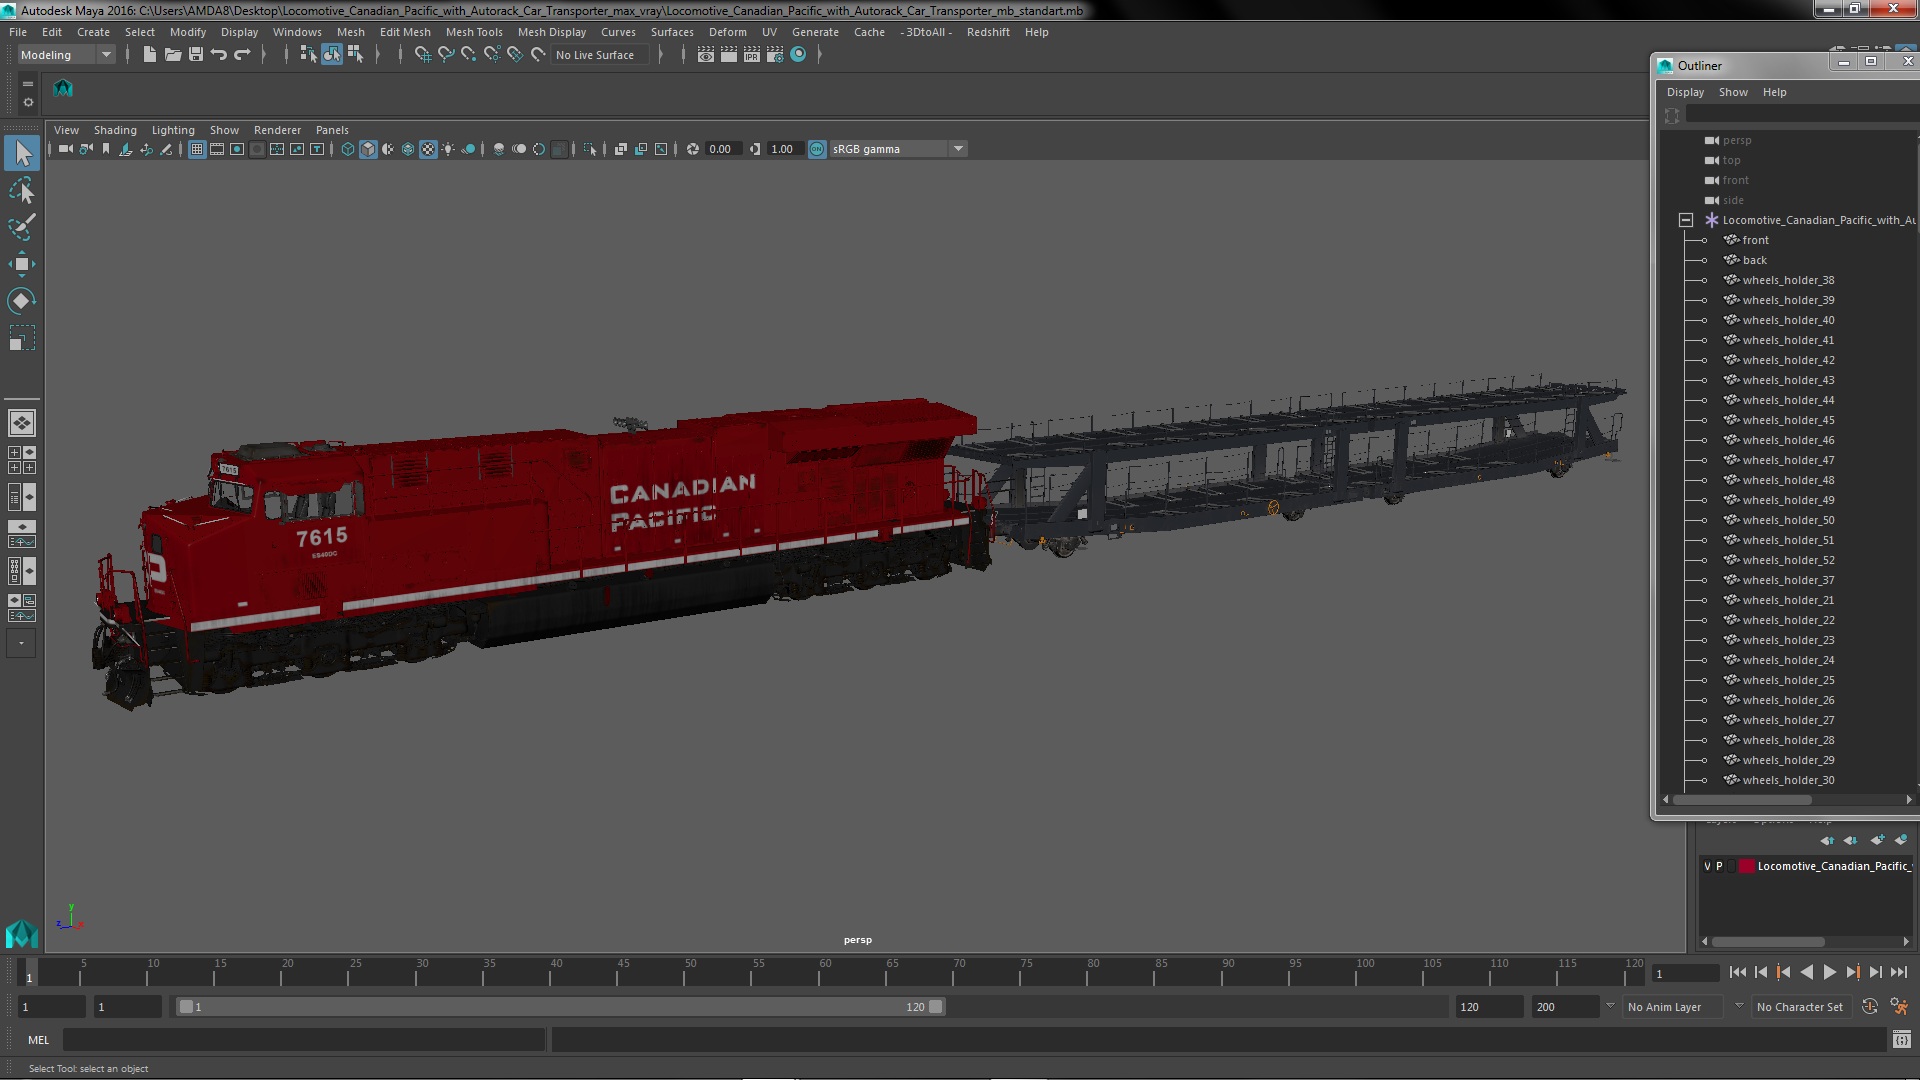Collapse Locomotive_Canadian_Pacific group in Outliner

(x=1686, y=220)
